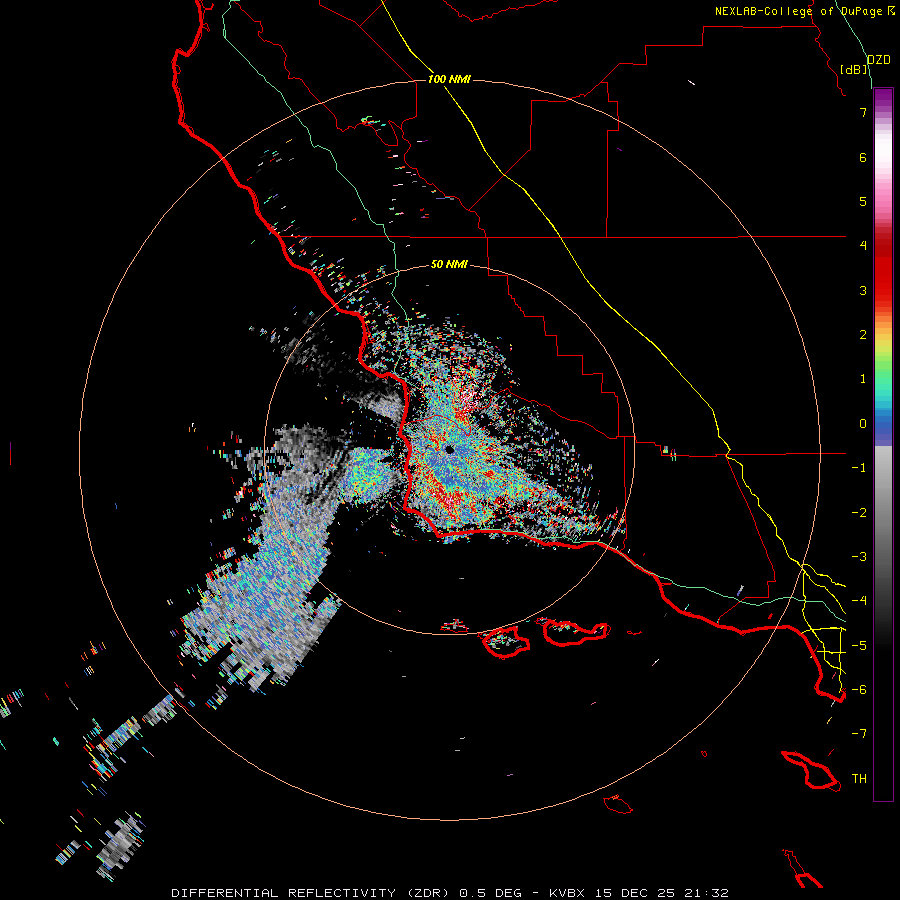Click the 1 tick on the scale
This screenshot has width=900, height=900.
[863, 379]
